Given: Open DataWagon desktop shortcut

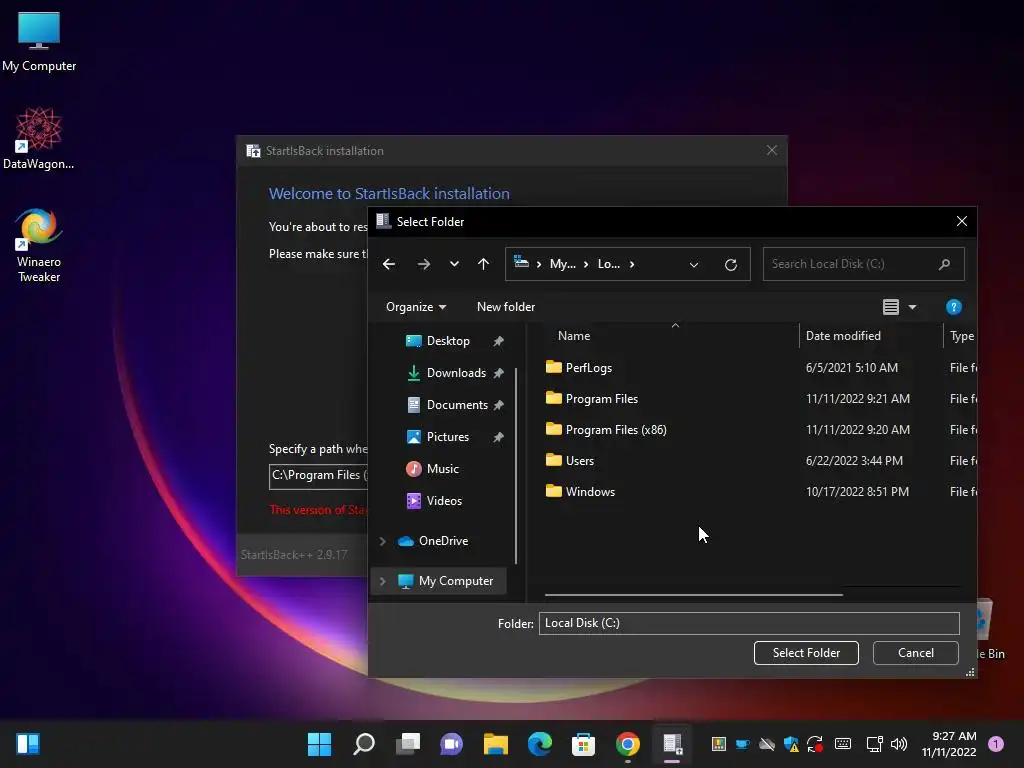Looking at the screenshot, I should [39, 138].
